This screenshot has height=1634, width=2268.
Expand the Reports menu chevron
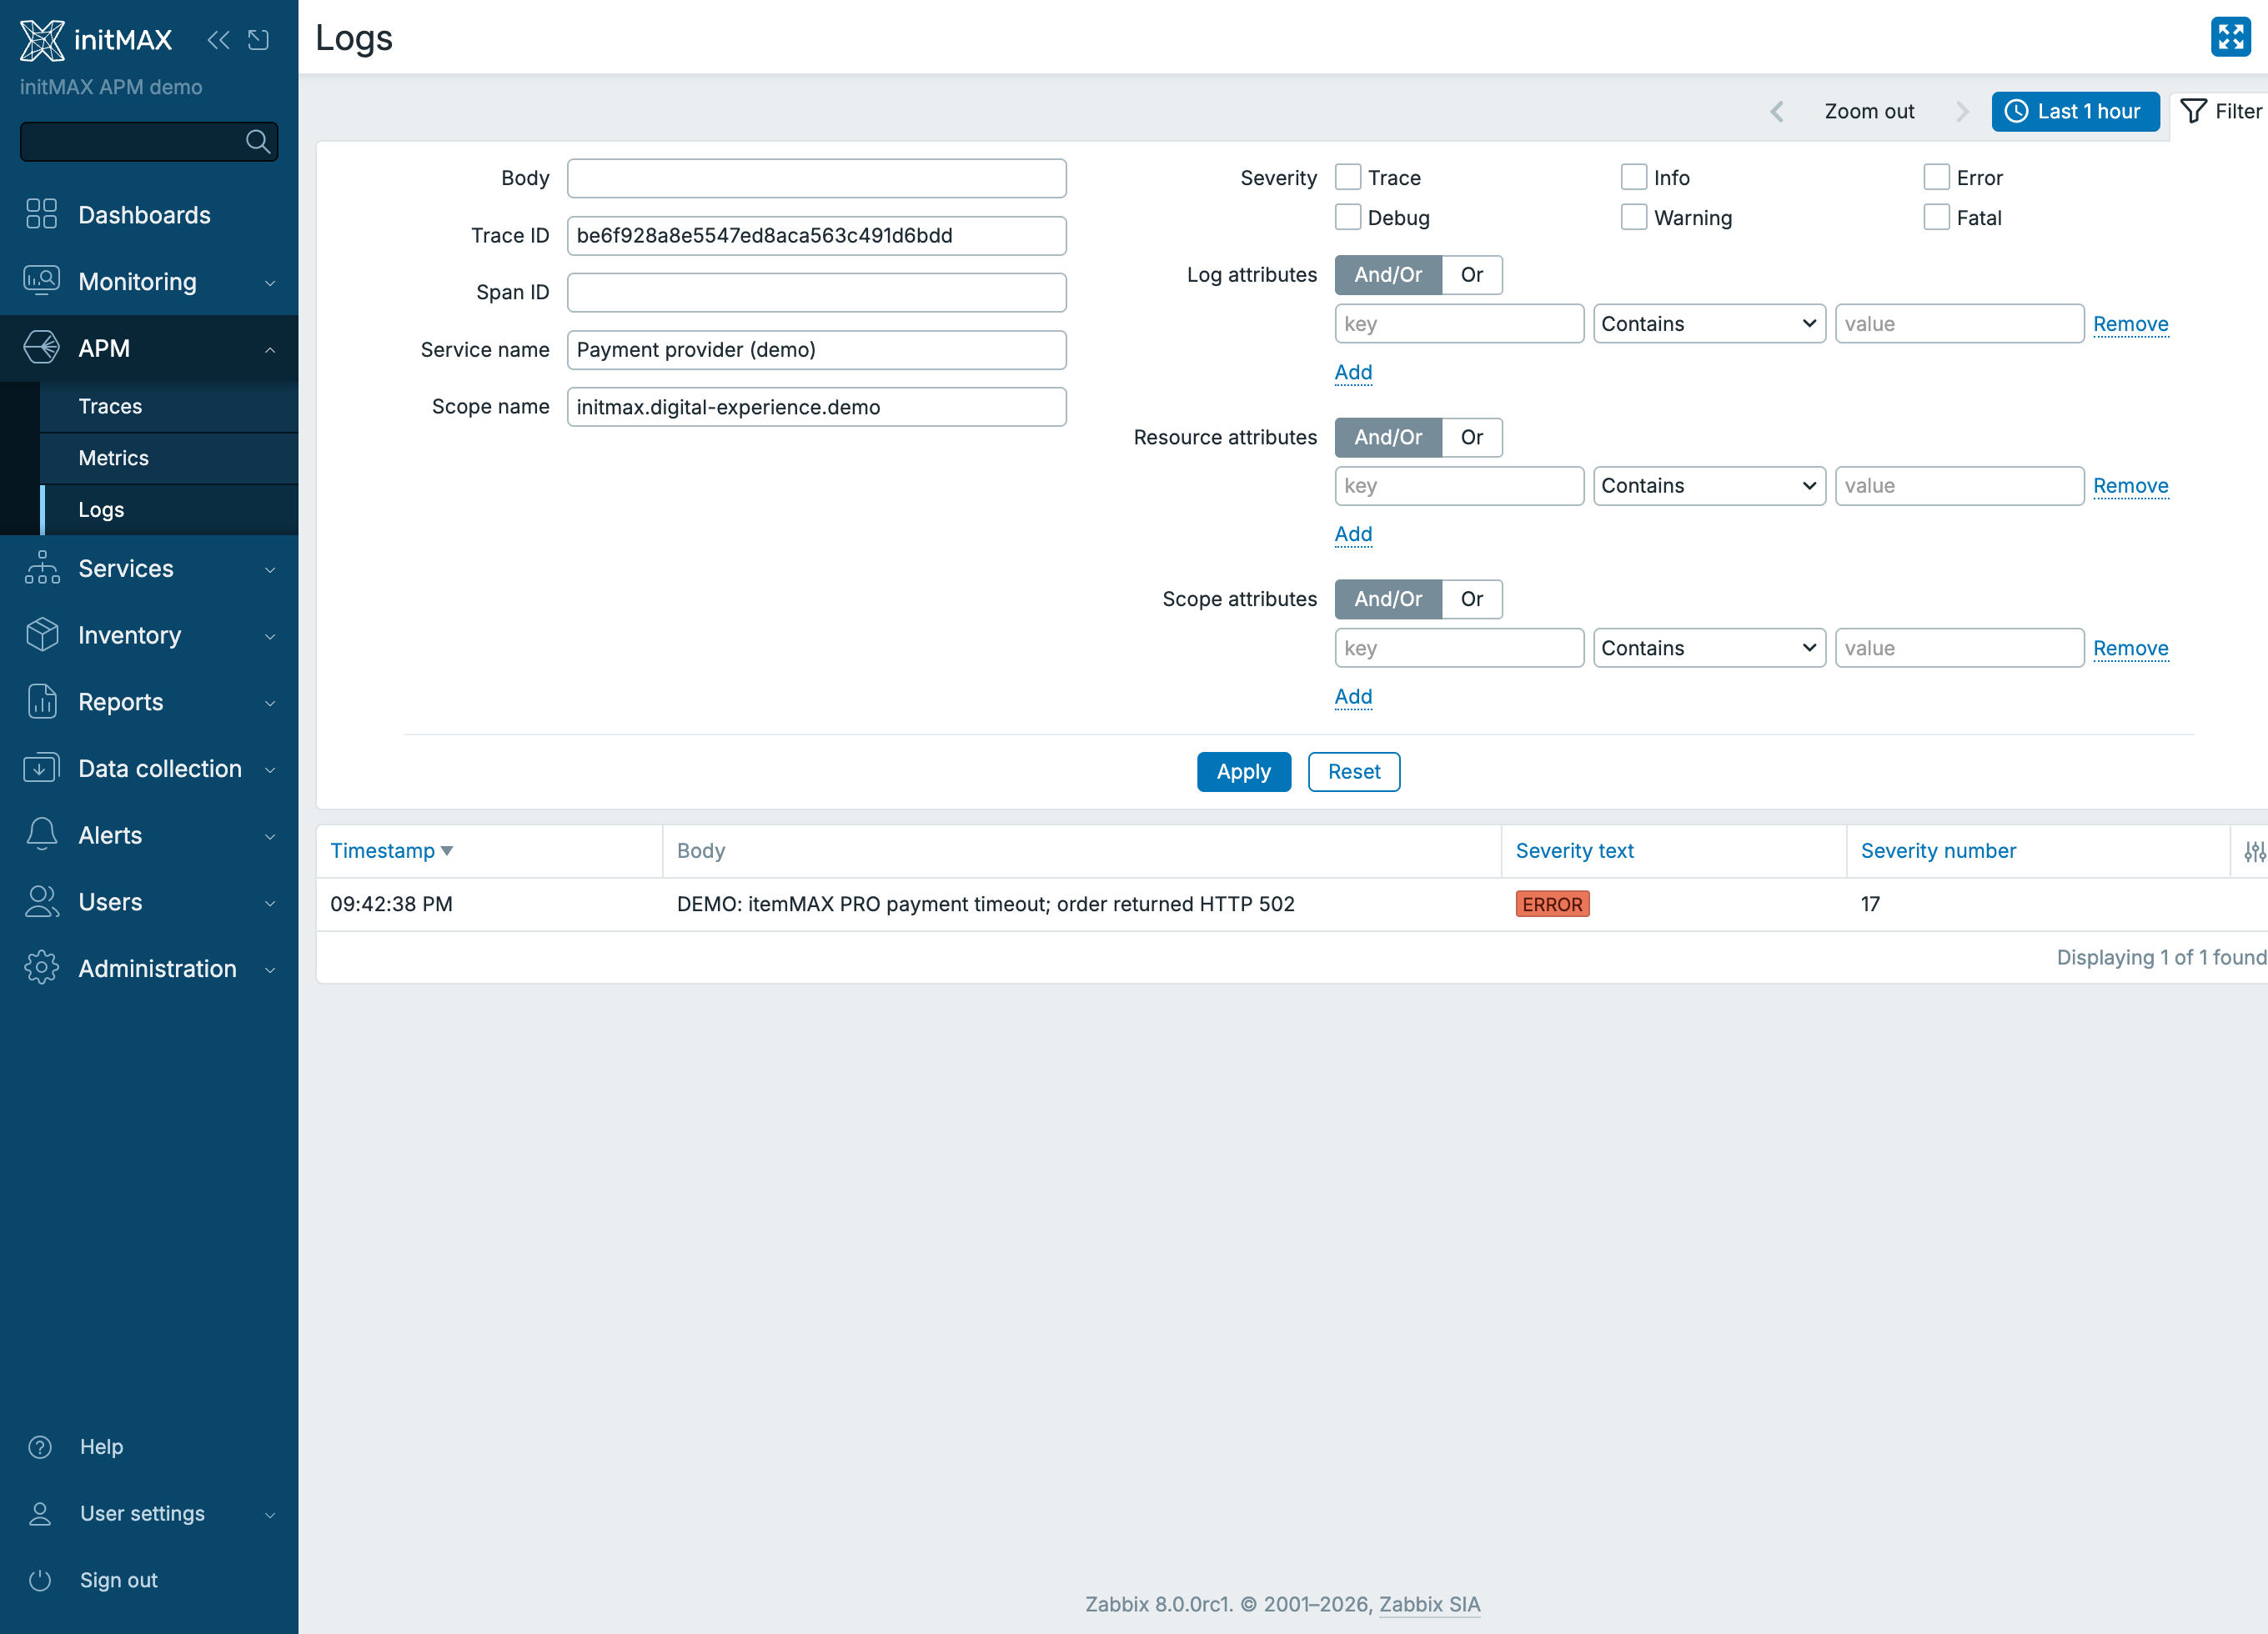[x=270, y=704]
